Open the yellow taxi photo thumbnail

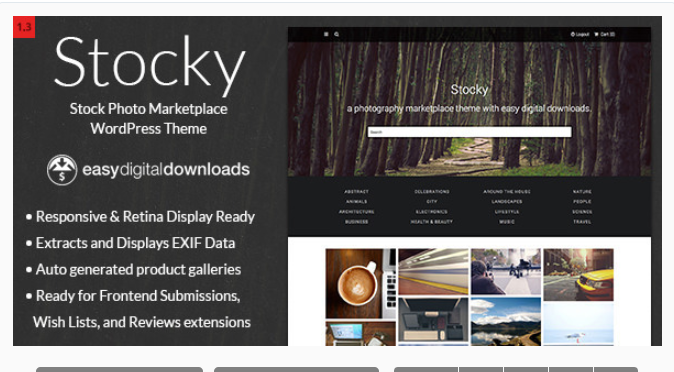click(x=579, y=274)
